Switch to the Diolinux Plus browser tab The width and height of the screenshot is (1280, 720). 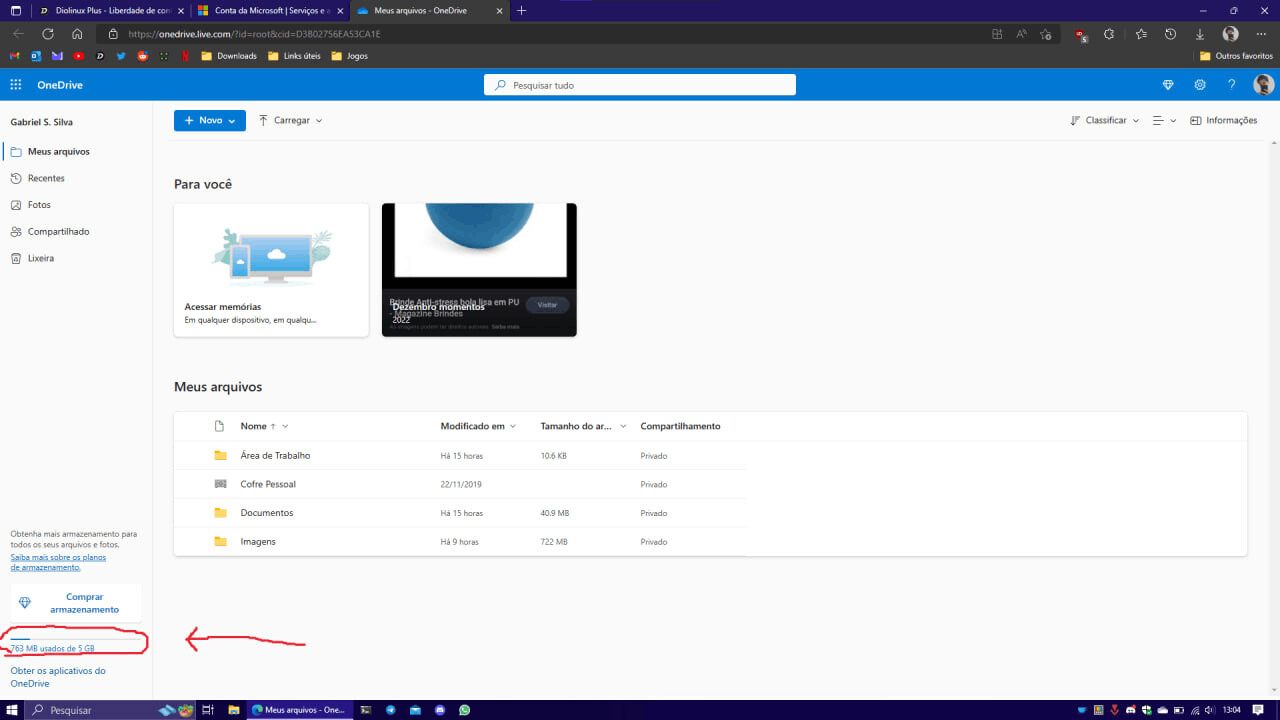tap(111, 10)
